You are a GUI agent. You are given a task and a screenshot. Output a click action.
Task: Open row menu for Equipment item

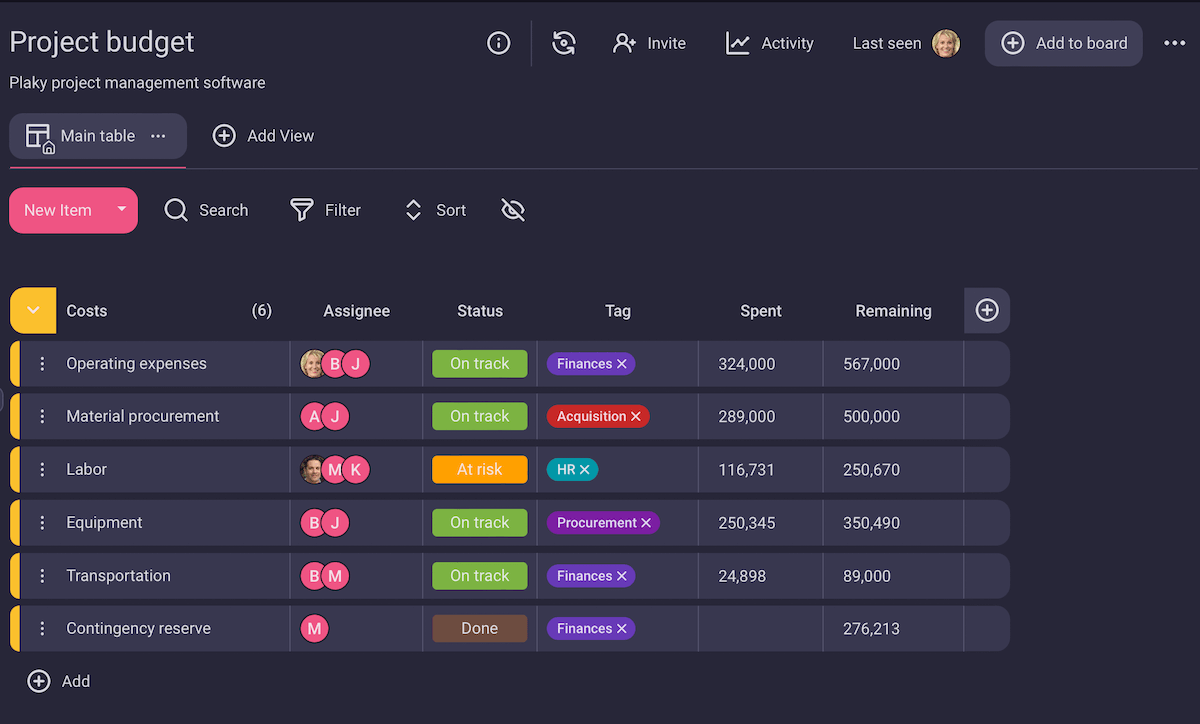[x=42, y=523]
